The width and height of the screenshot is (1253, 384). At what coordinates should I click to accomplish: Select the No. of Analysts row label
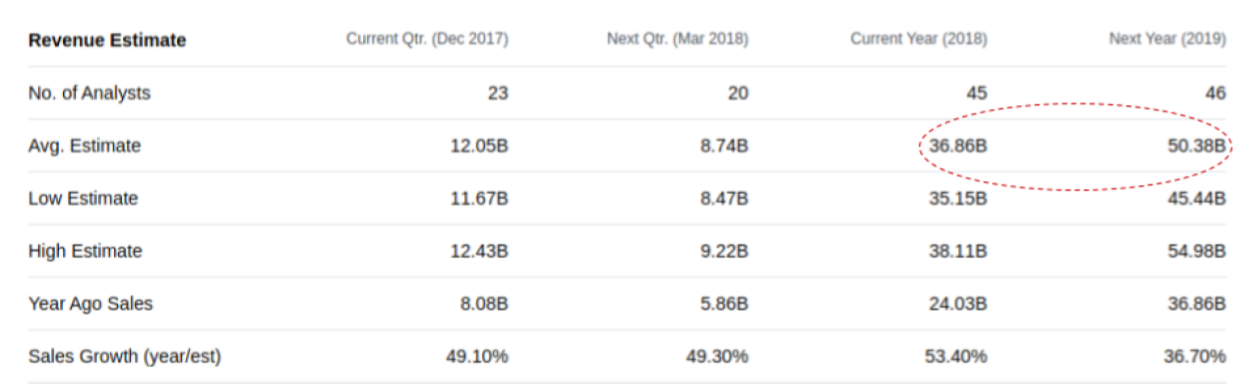click(89, 93)
